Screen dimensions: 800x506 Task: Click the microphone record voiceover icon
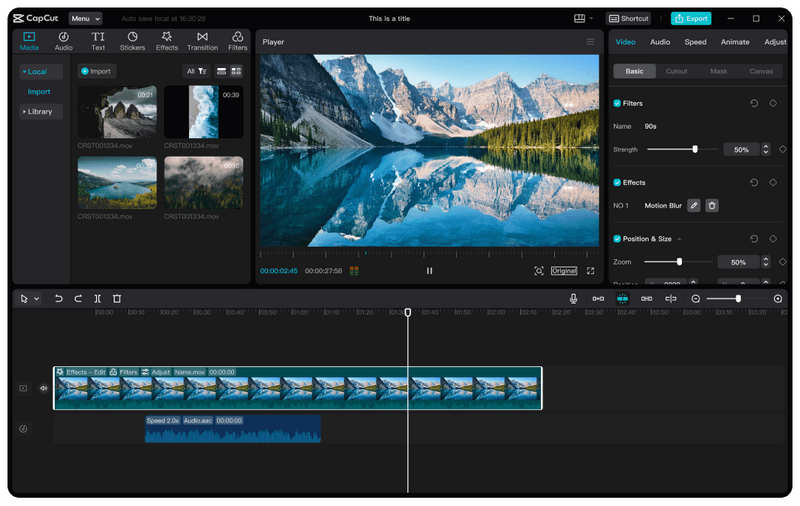573,299
